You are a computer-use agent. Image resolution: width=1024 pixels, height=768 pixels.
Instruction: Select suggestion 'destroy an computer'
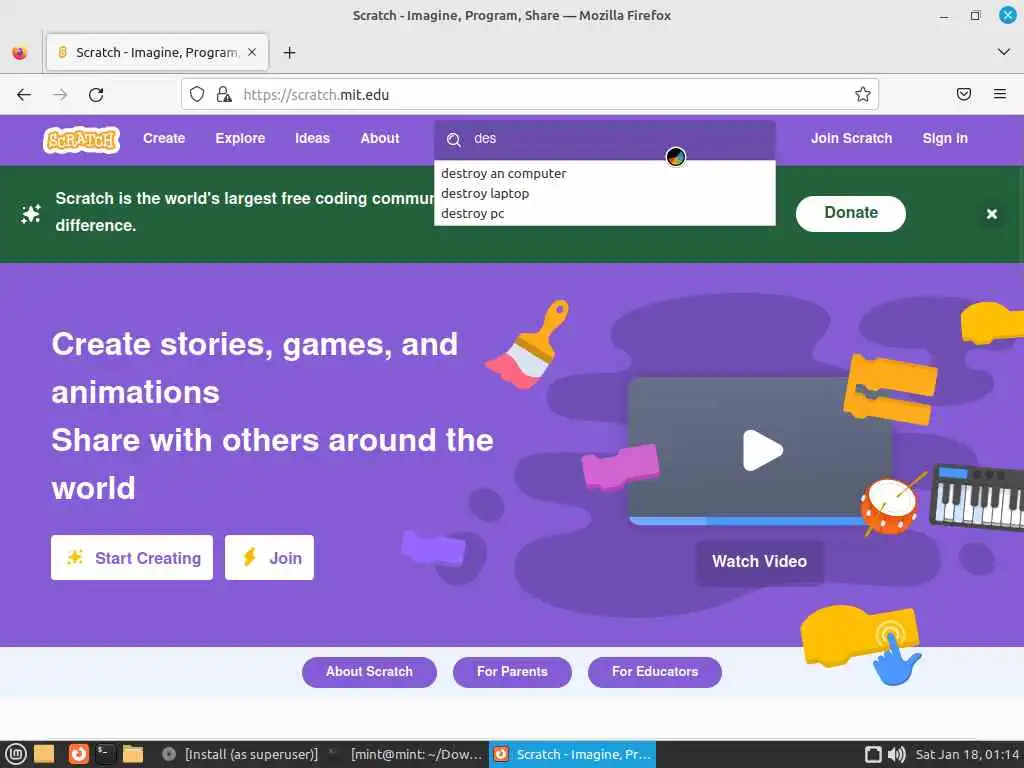605,174
